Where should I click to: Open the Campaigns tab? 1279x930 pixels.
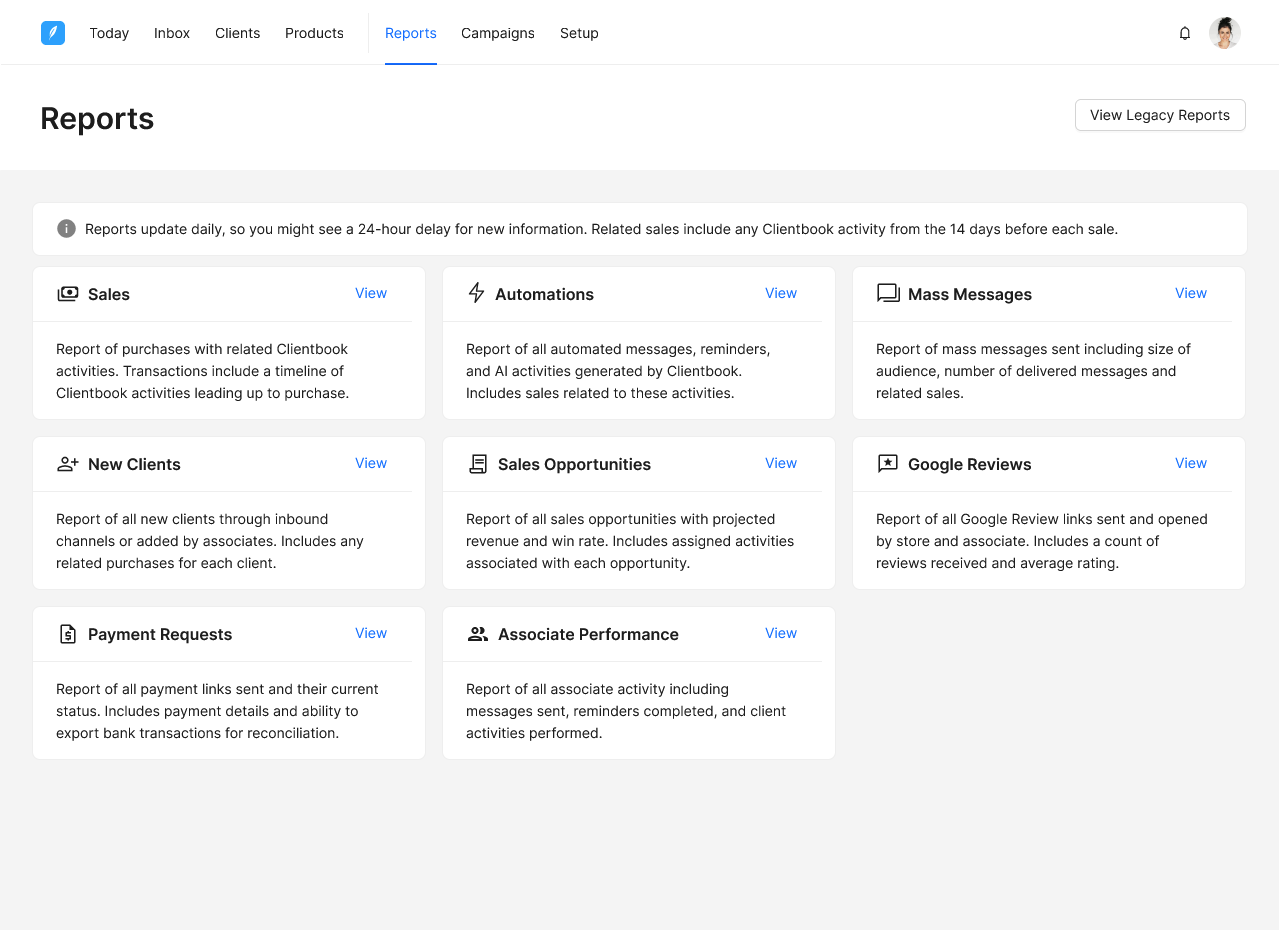[498, 33]
